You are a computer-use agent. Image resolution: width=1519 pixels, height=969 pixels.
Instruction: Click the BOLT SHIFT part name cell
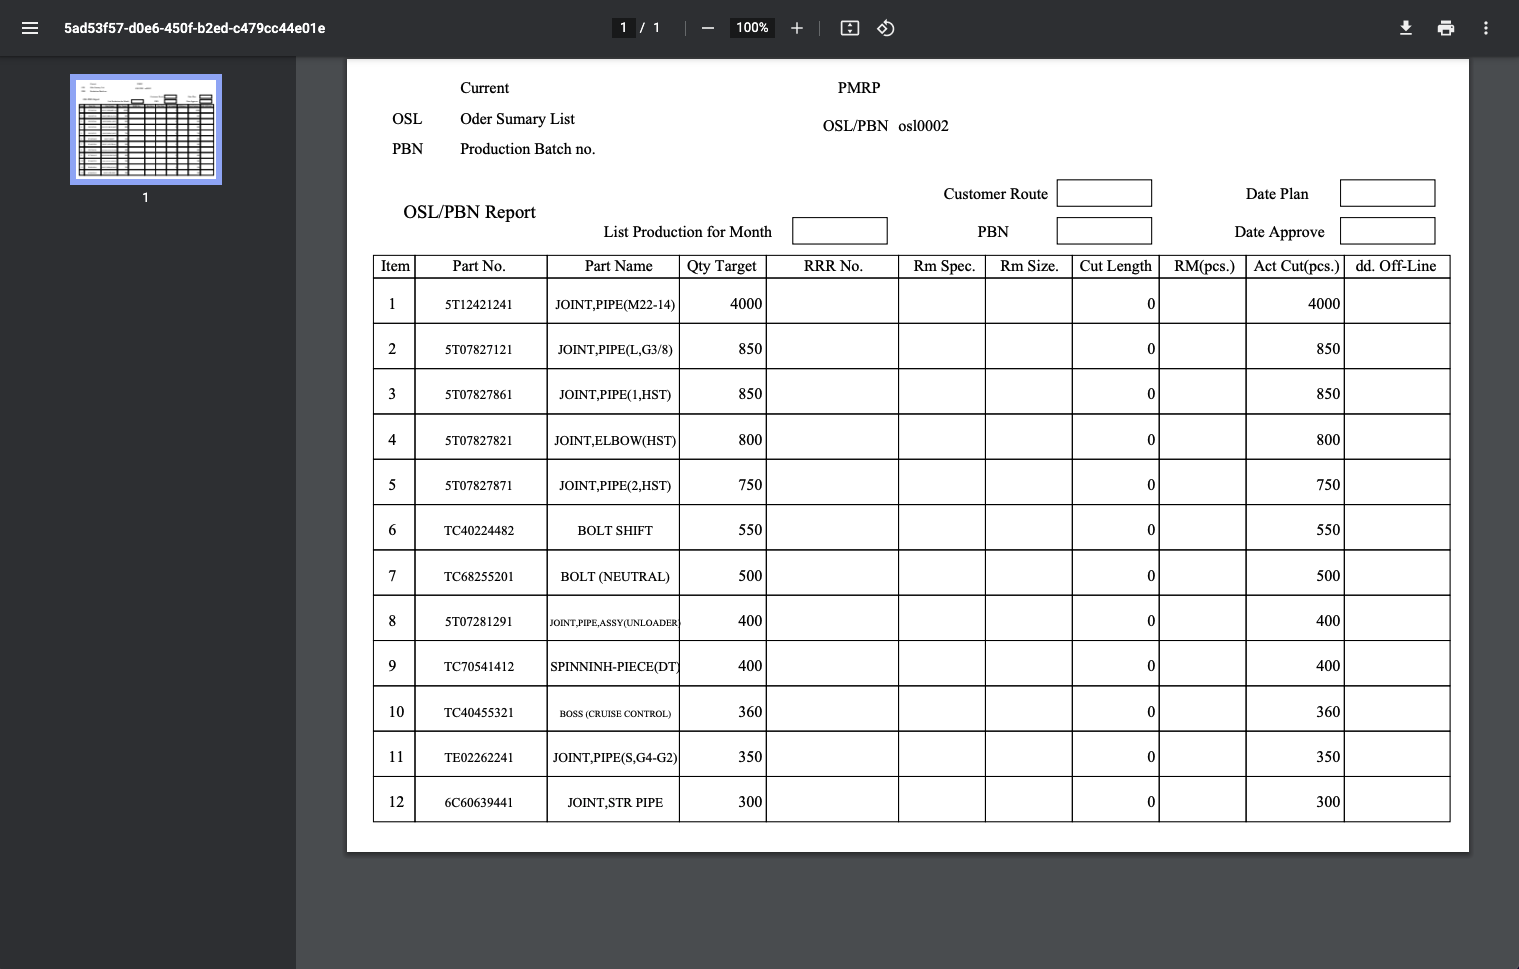pyautogui.click(x=614, y=530)
